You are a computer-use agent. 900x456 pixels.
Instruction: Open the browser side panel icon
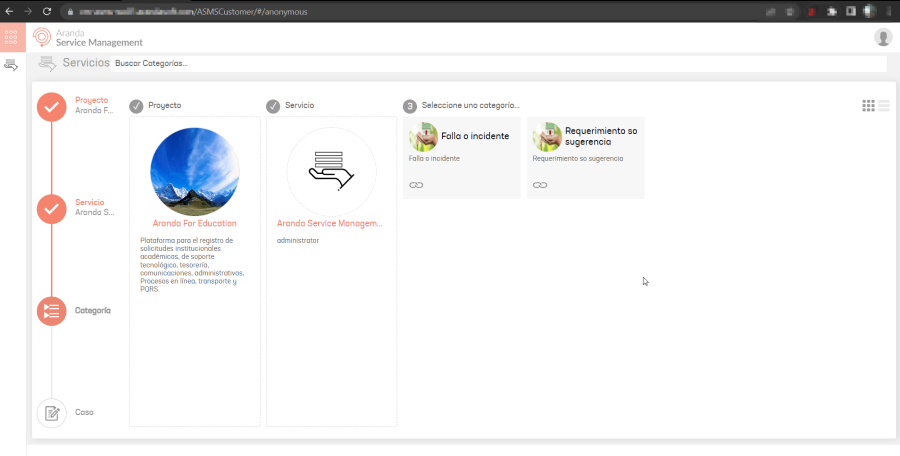click(851, 11)
